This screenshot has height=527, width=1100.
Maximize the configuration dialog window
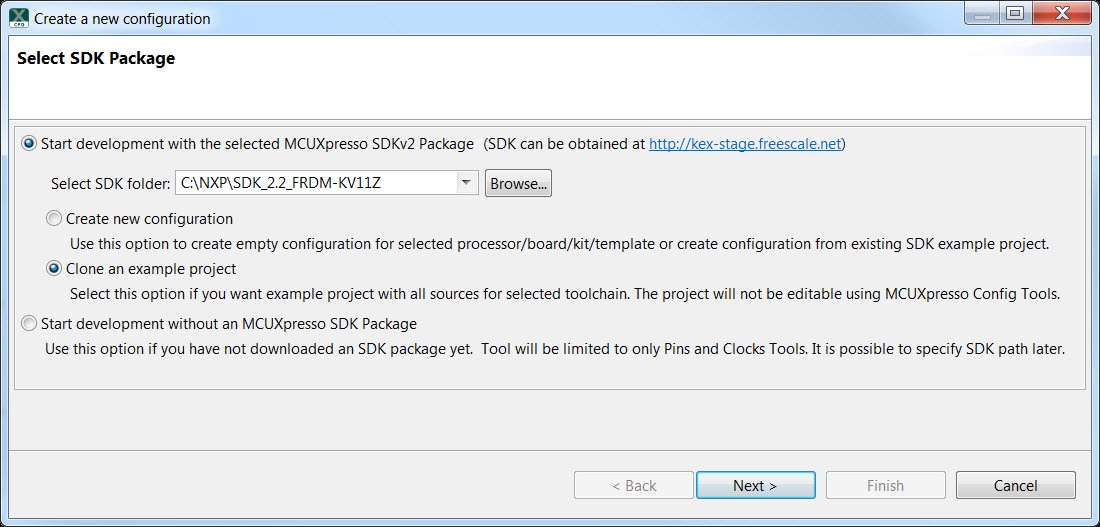[x=1015, y=14]
